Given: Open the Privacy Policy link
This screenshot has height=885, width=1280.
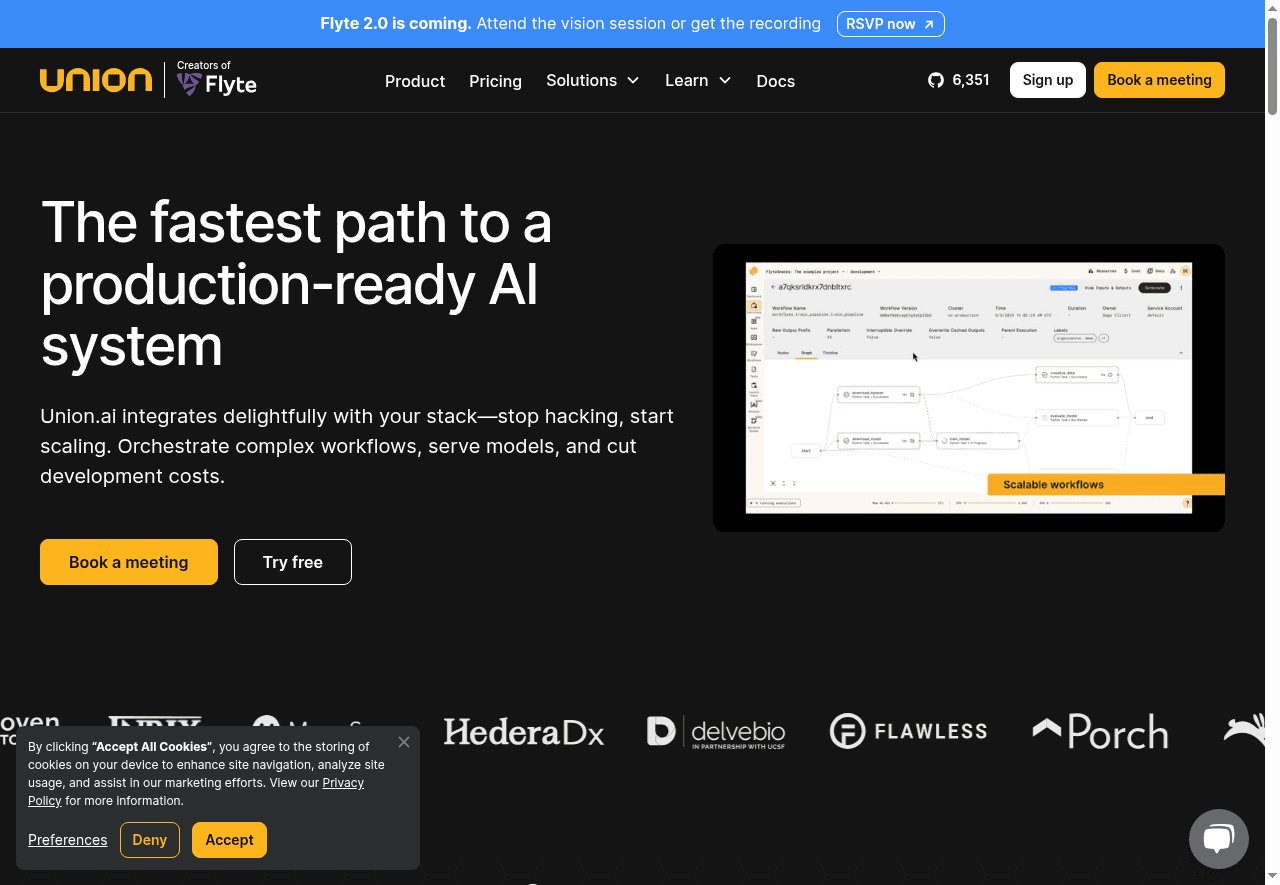Looking at the screenshot, I should click(343, 783).
